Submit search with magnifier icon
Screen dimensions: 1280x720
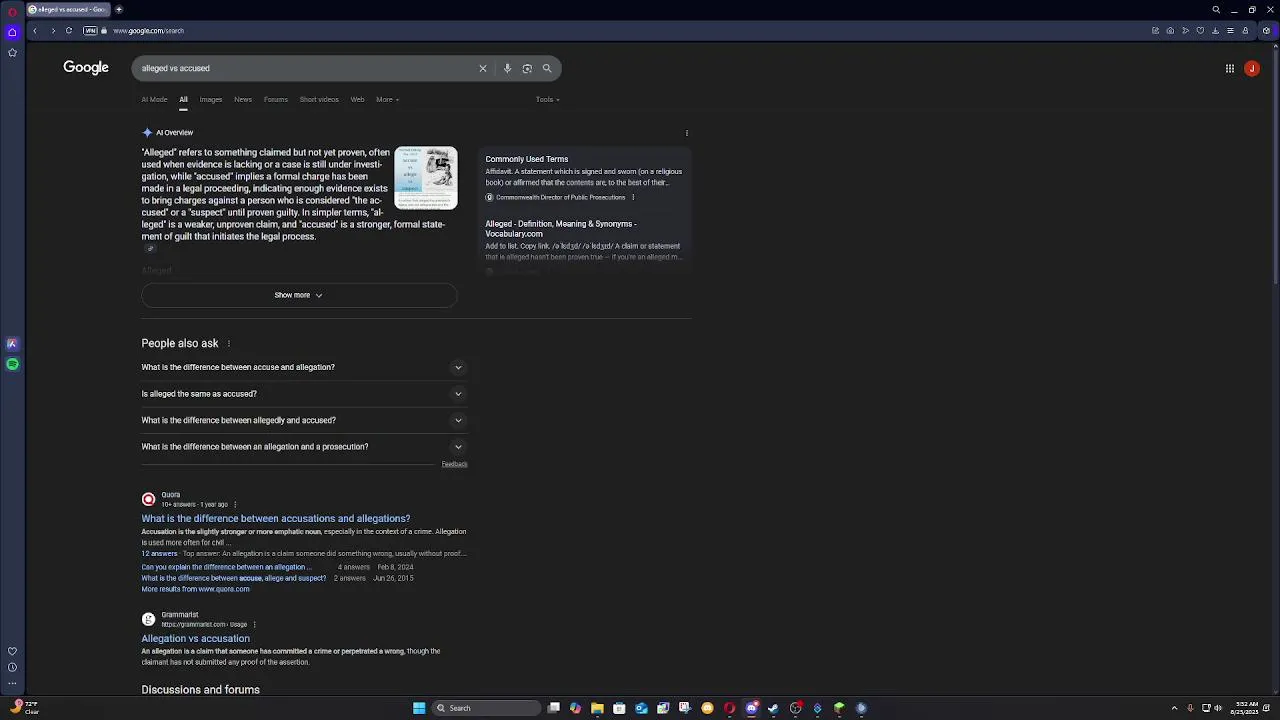(547, 68)
